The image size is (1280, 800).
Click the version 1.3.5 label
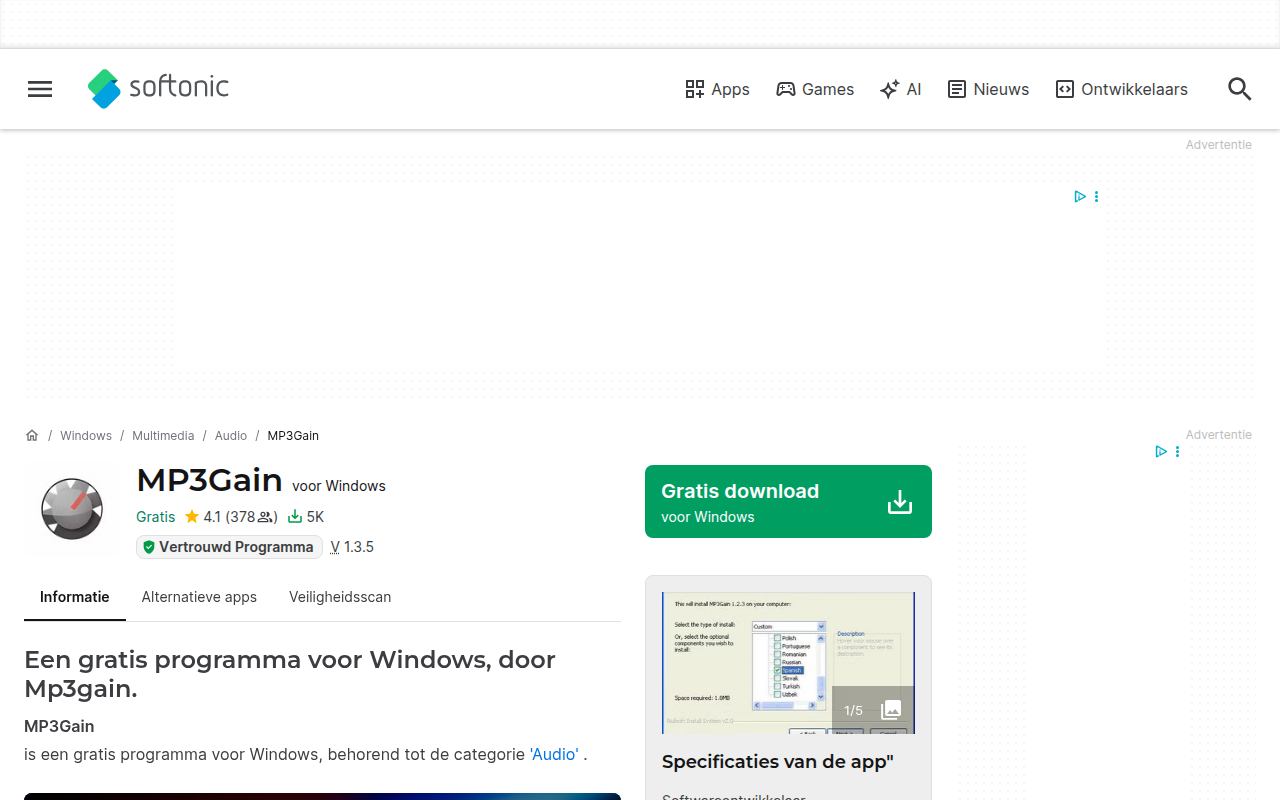click(352, 547)
